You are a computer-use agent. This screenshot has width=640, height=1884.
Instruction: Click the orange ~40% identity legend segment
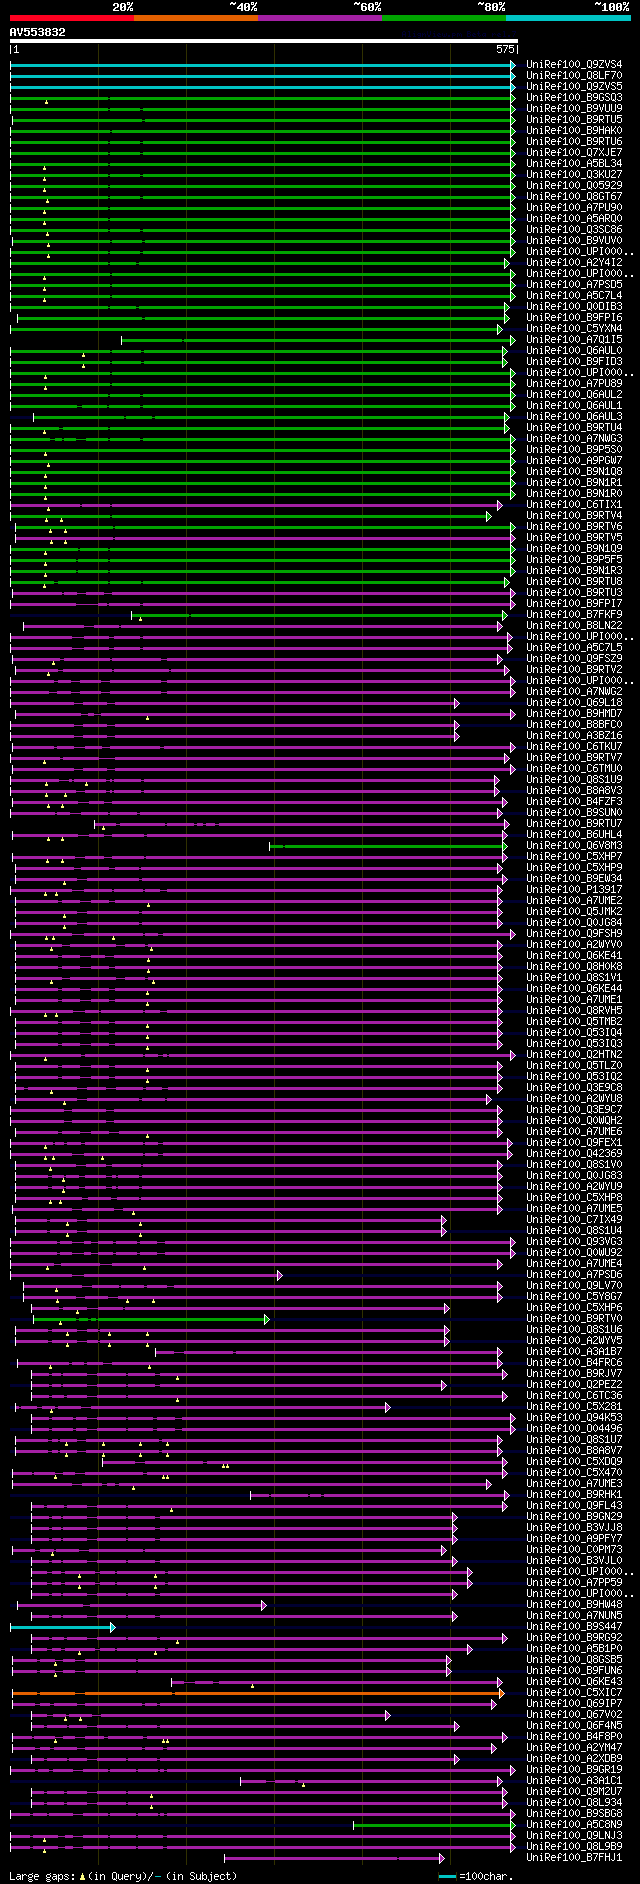196,18
